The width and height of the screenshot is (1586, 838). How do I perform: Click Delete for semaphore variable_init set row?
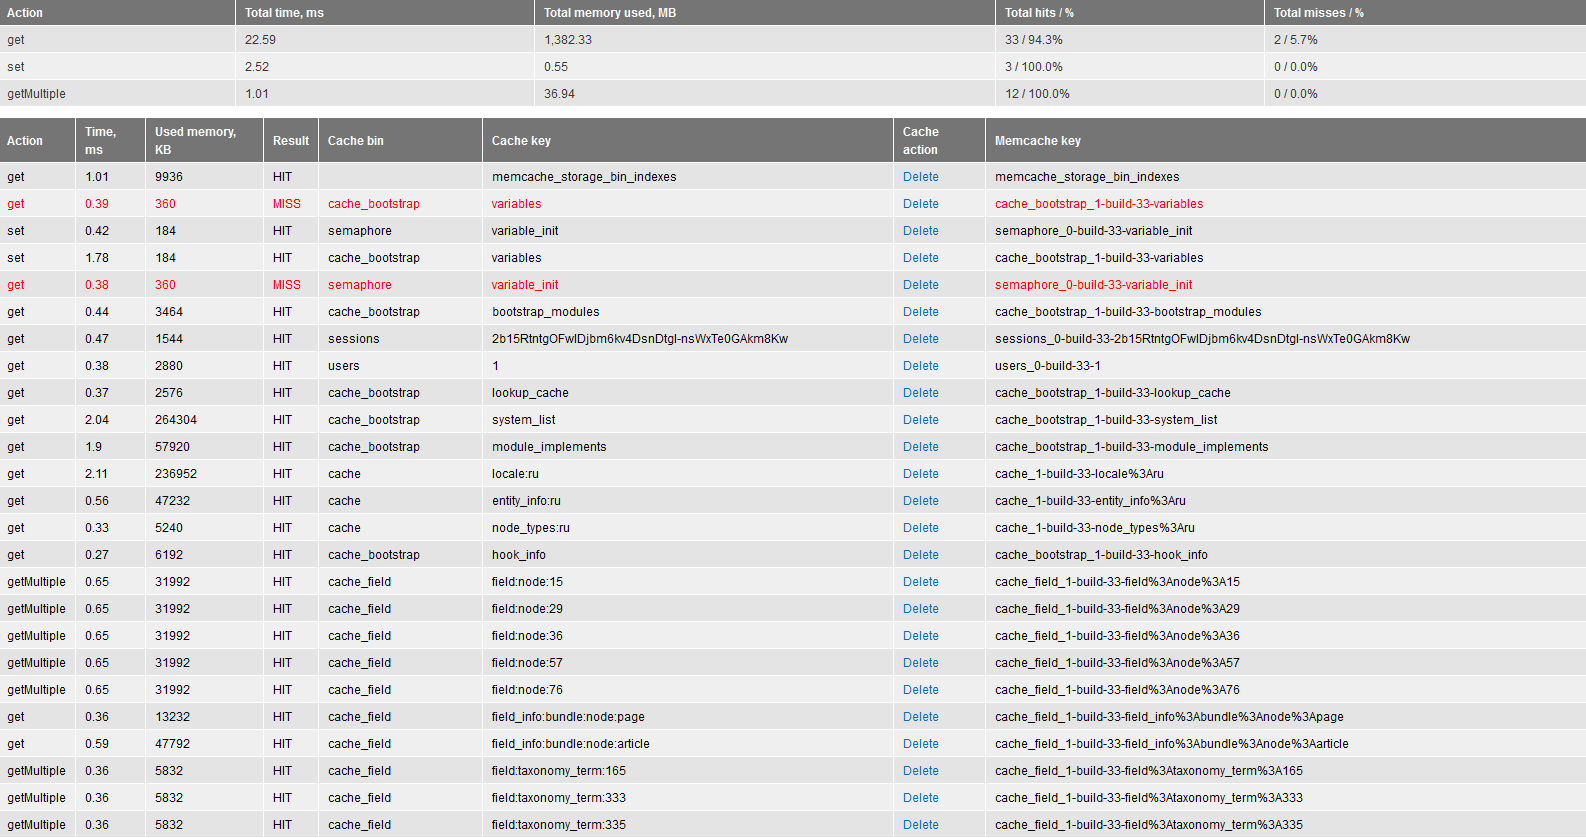click(x=920, y=231)
